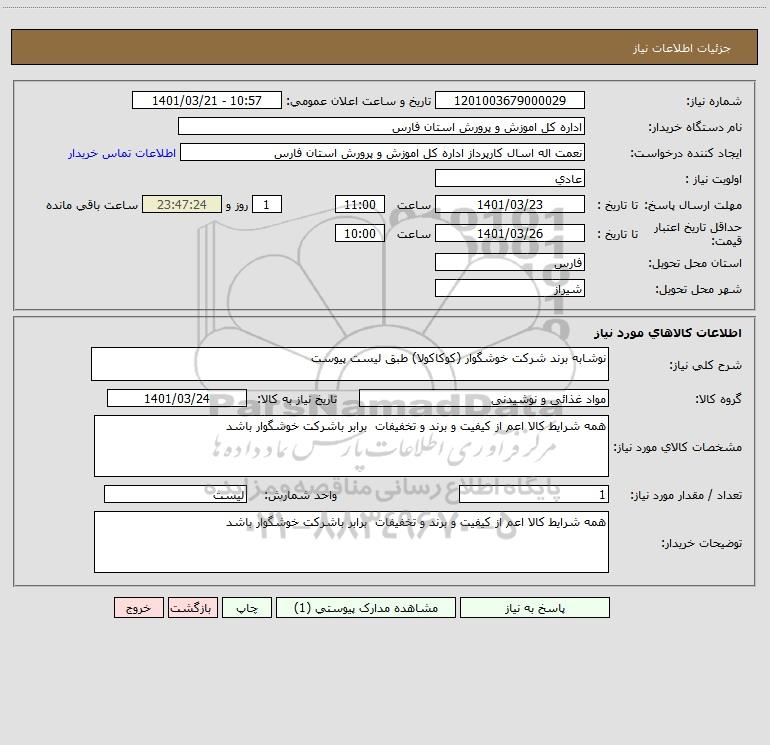Click price validity time 10:00
The width and height of the screenshot is (770, 745).
pyautogui.click(x=359, y=233)
